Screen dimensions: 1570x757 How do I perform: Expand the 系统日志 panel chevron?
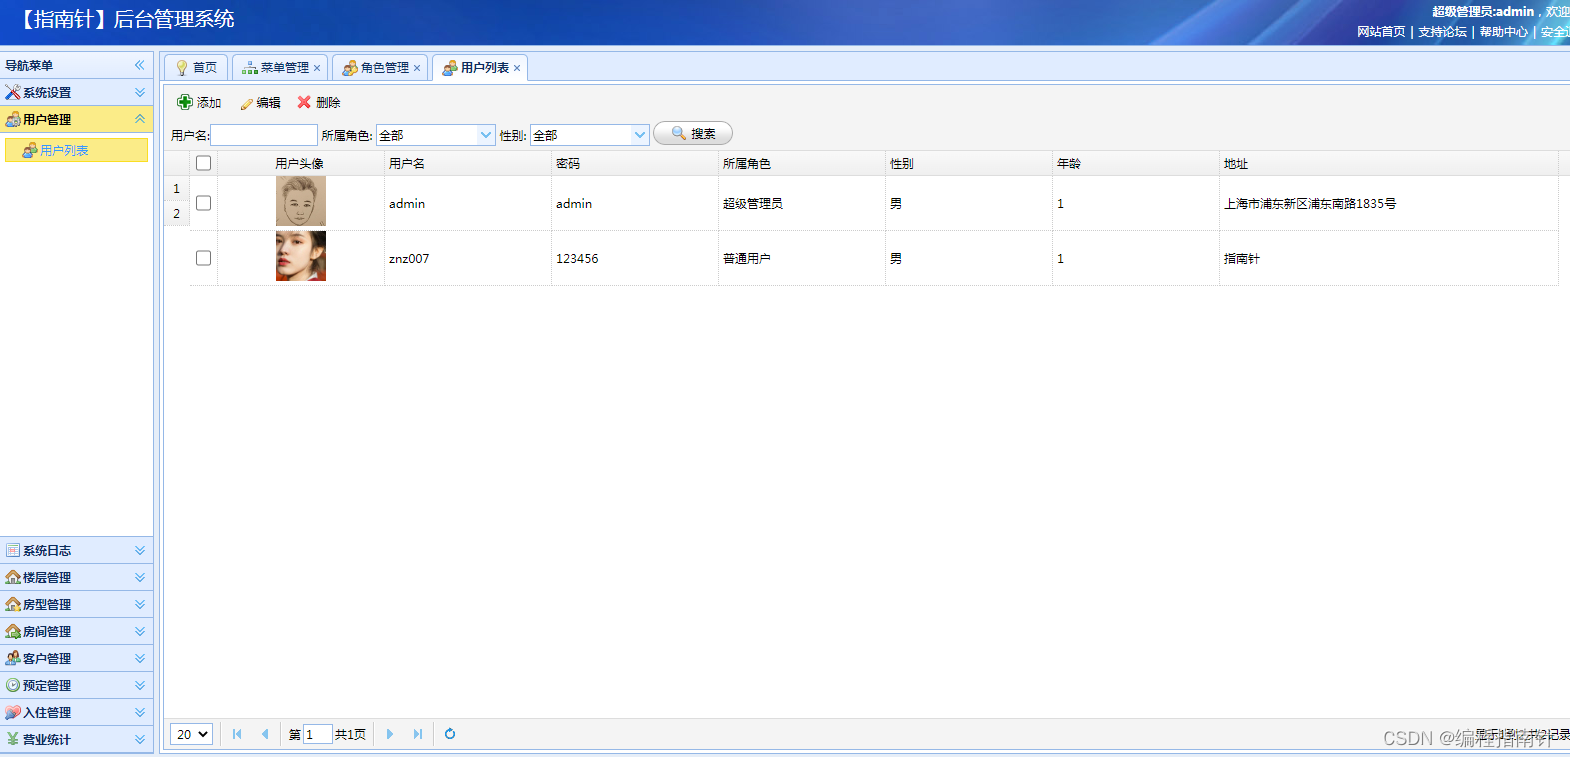coord(140,550)
